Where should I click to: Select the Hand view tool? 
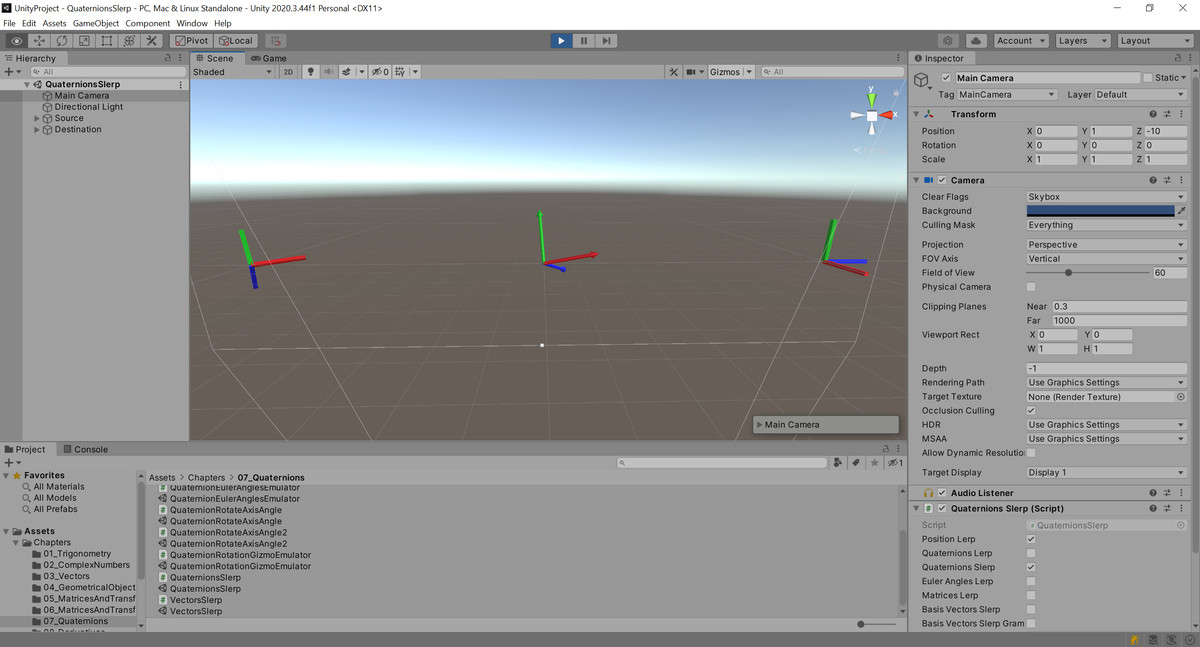tap(17, 41)
